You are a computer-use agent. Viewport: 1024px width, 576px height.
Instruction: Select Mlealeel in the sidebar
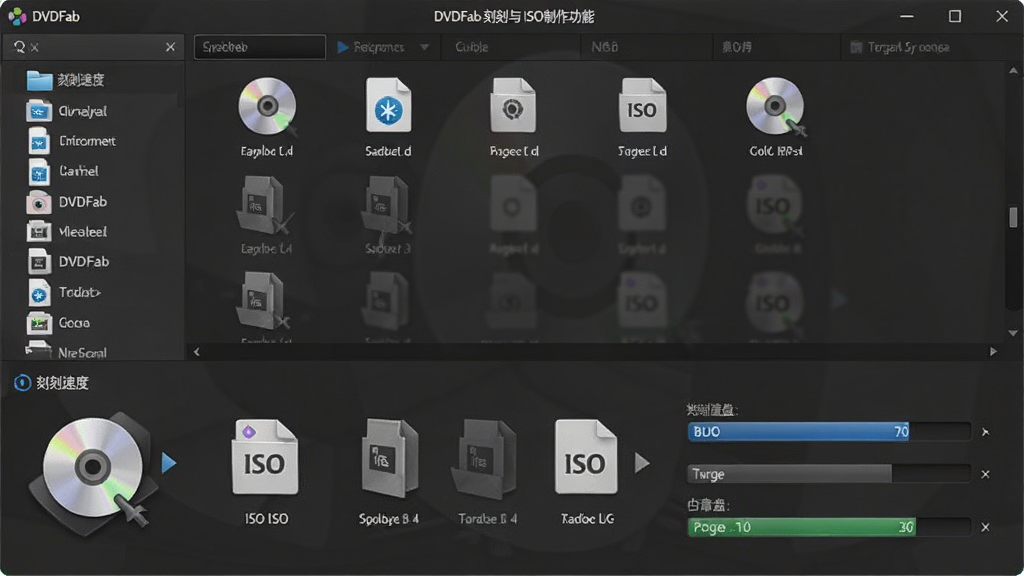[67, 232]
